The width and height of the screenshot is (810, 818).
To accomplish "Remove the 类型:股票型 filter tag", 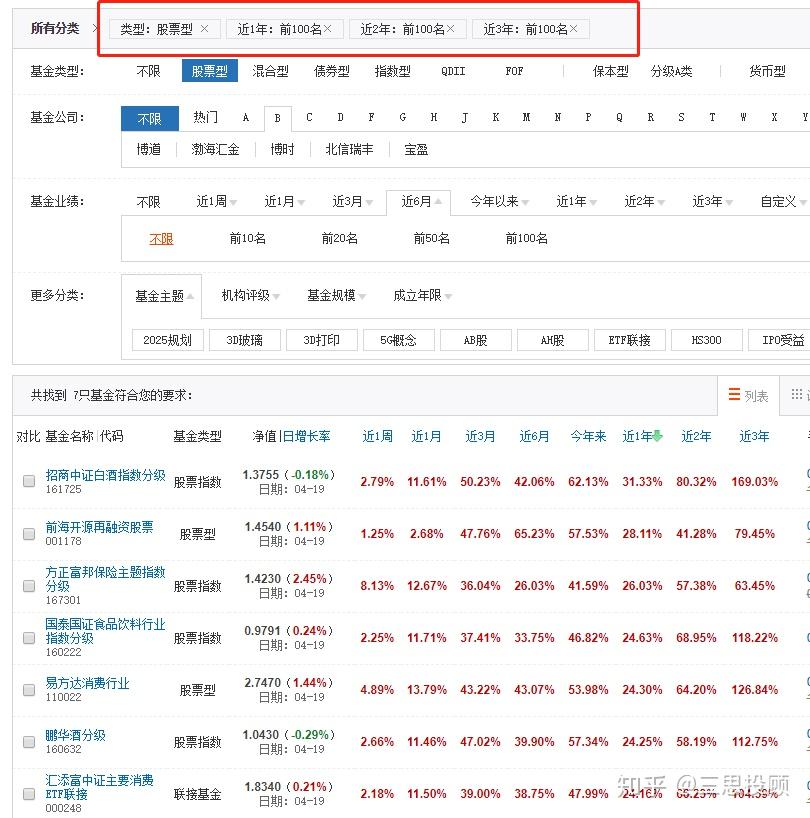I will tap(204, 29).
